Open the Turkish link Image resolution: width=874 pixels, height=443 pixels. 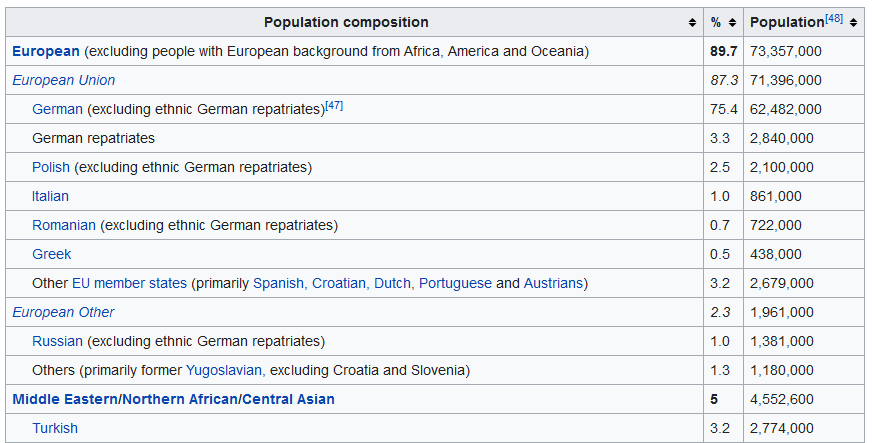pos(55,428)
